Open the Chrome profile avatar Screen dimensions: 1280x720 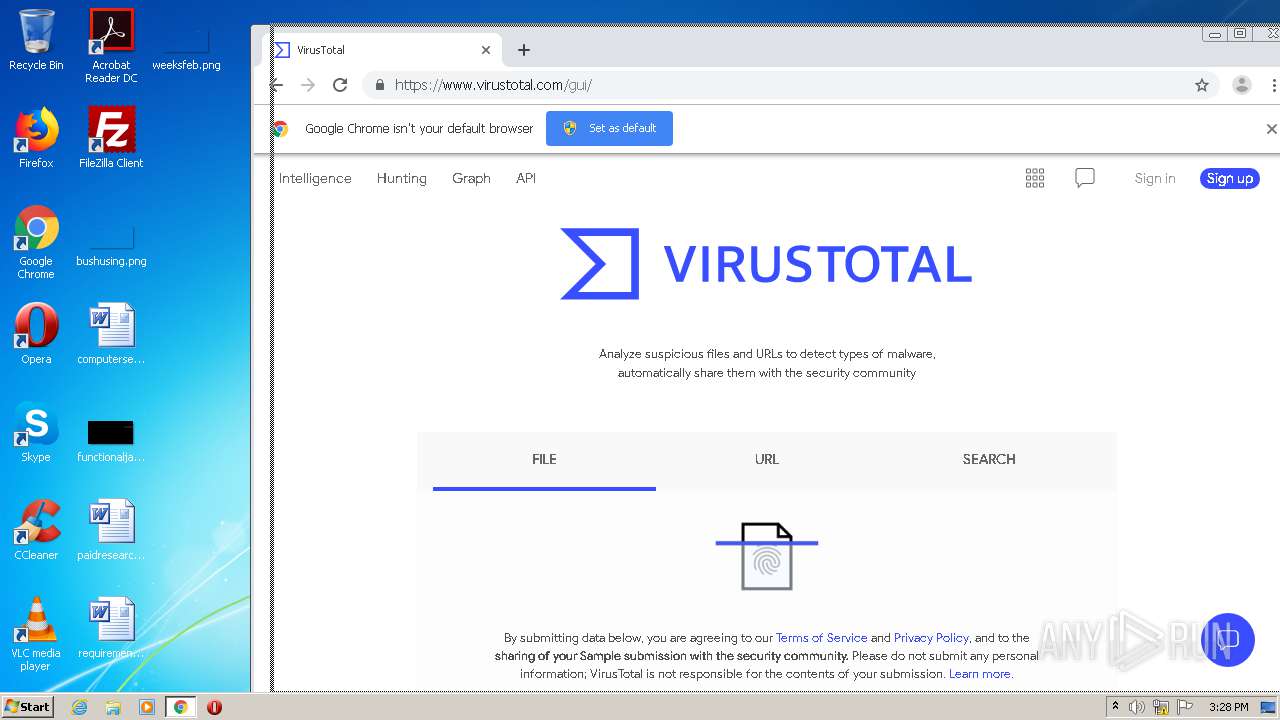[1242, 85]
